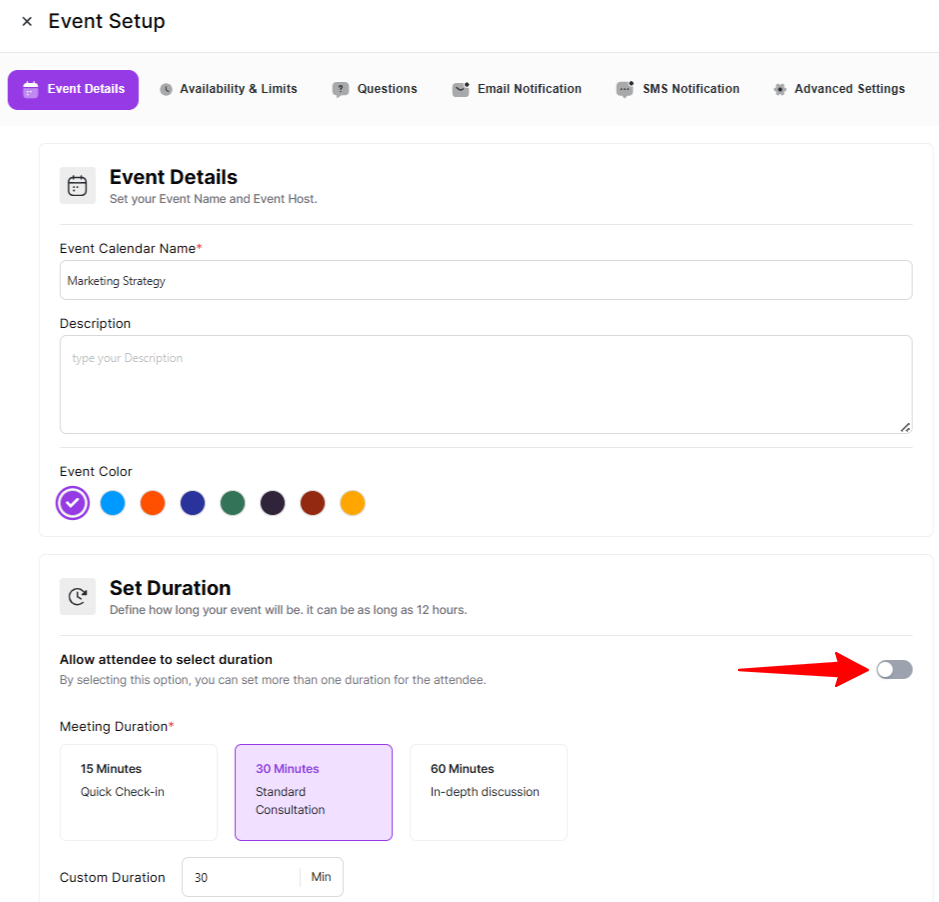Pick the light blue event color
The image size is (939, 902).
point(113,503)
